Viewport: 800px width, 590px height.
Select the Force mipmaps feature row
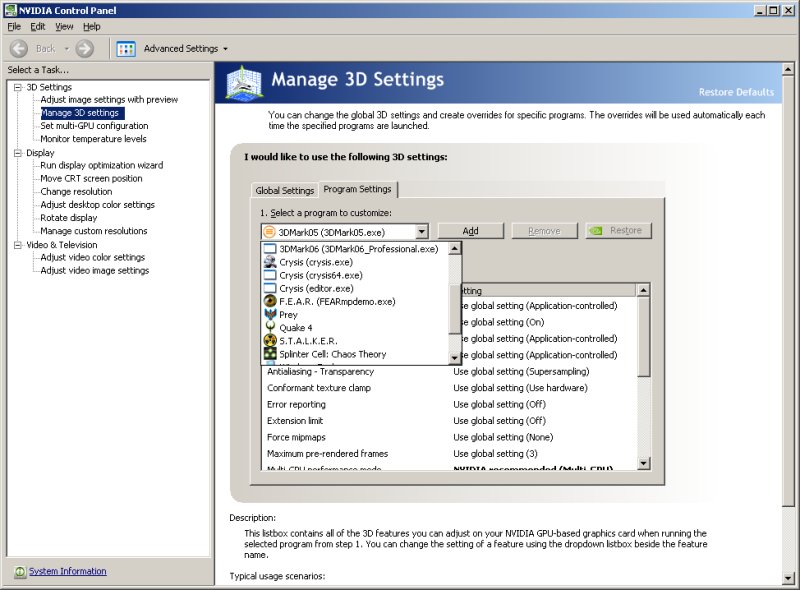pyautogui.click(x=449, y=437)
